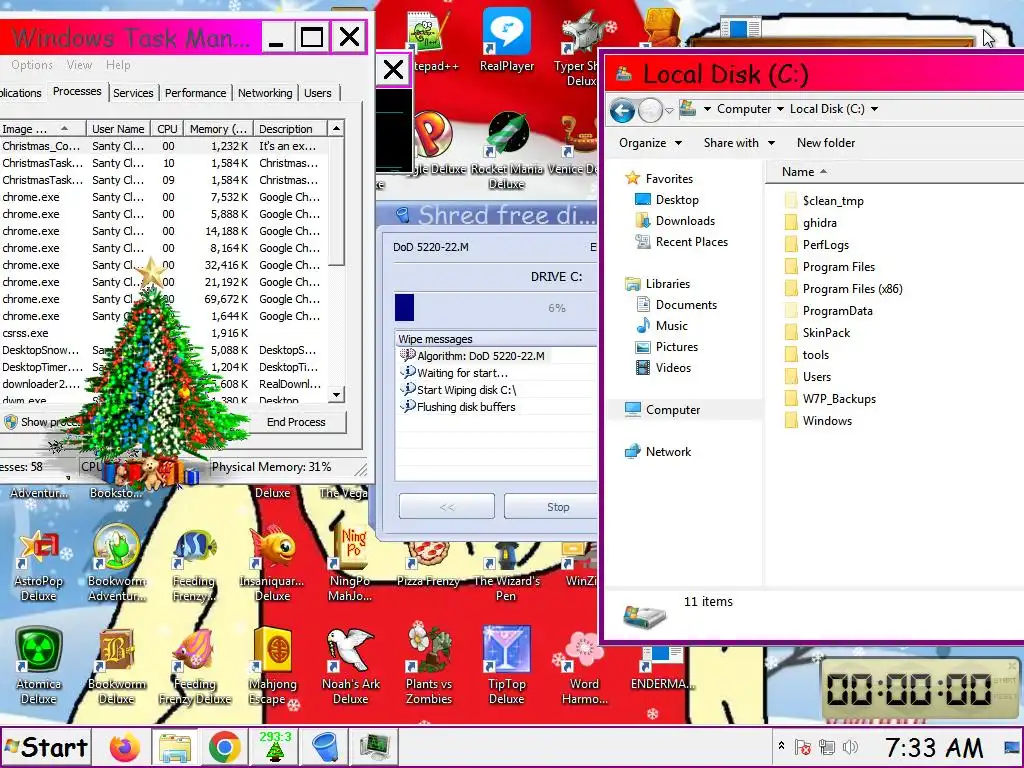Open Rocket Mania Deluxe desktop icon
The width and height of the screenshot is (1024, 768).
507,150
